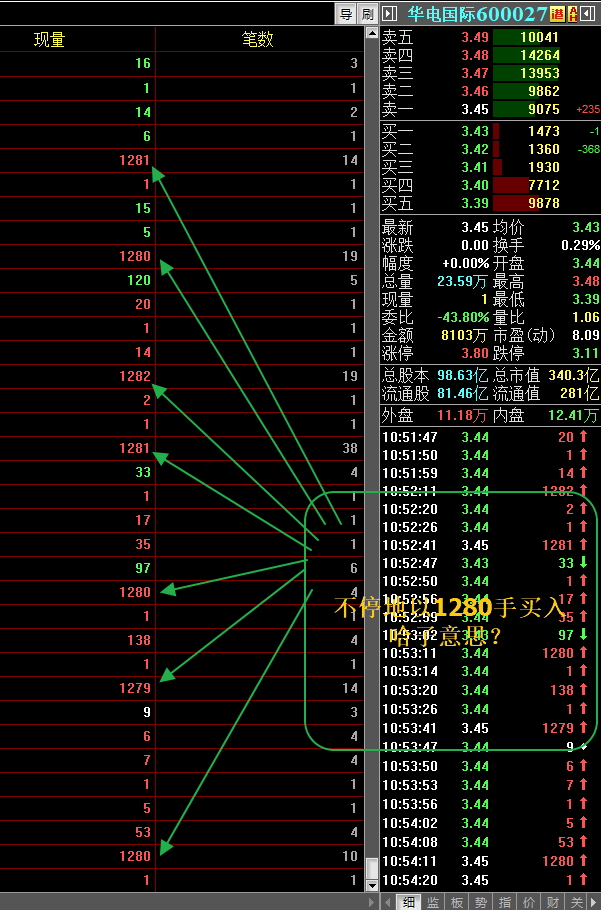Click the 刷 refresh button
Screen dimensions: 601x910
click(x=367, y=14)
